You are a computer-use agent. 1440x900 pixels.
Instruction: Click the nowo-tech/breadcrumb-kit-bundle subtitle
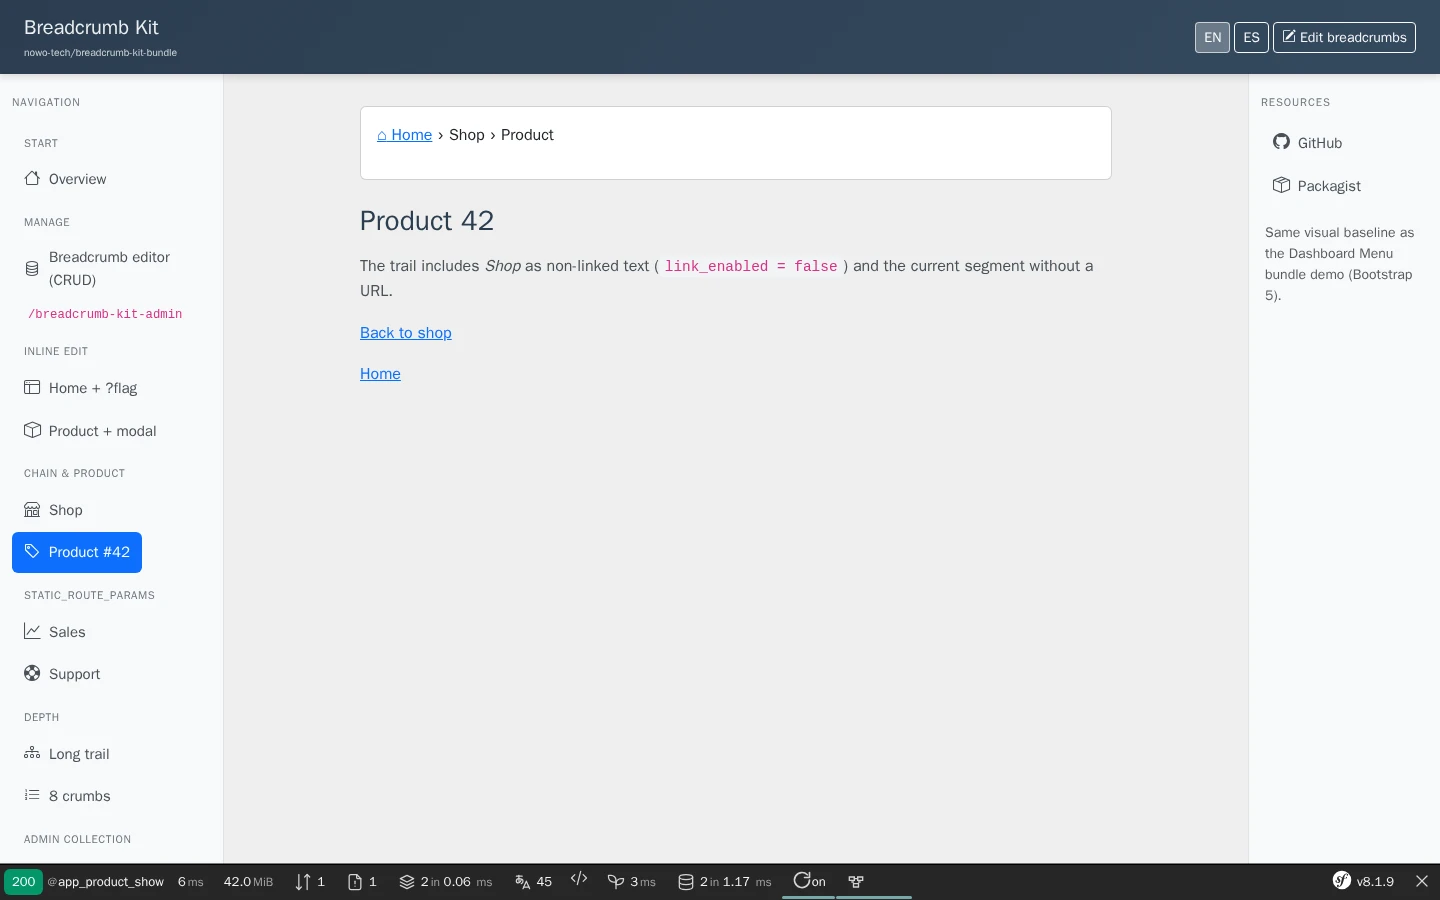[x=100, y=53]
